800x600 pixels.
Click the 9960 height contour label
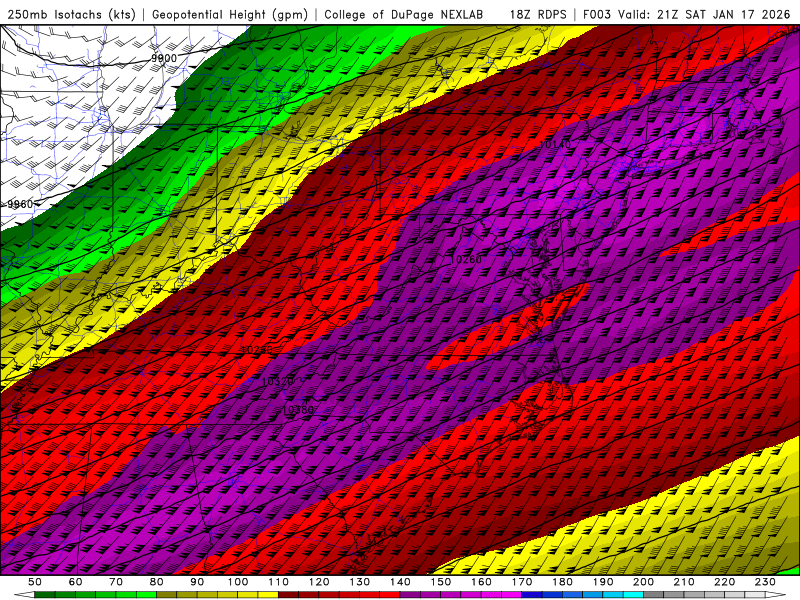20,204
